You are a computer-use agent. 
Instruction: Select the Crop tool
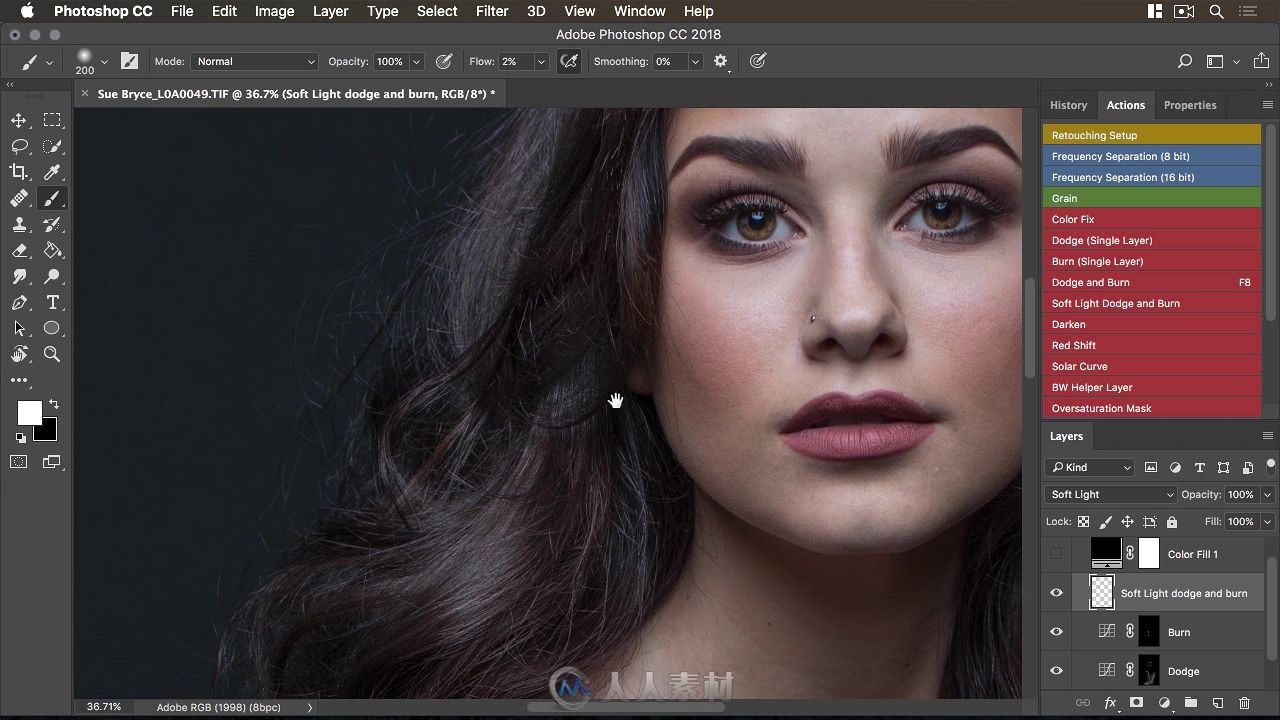pos(19,172)
